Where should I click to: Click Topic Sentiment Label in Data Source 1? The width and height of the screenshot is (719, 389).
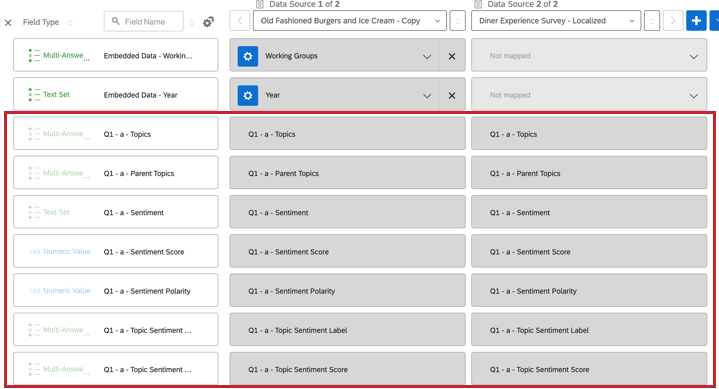347,330
